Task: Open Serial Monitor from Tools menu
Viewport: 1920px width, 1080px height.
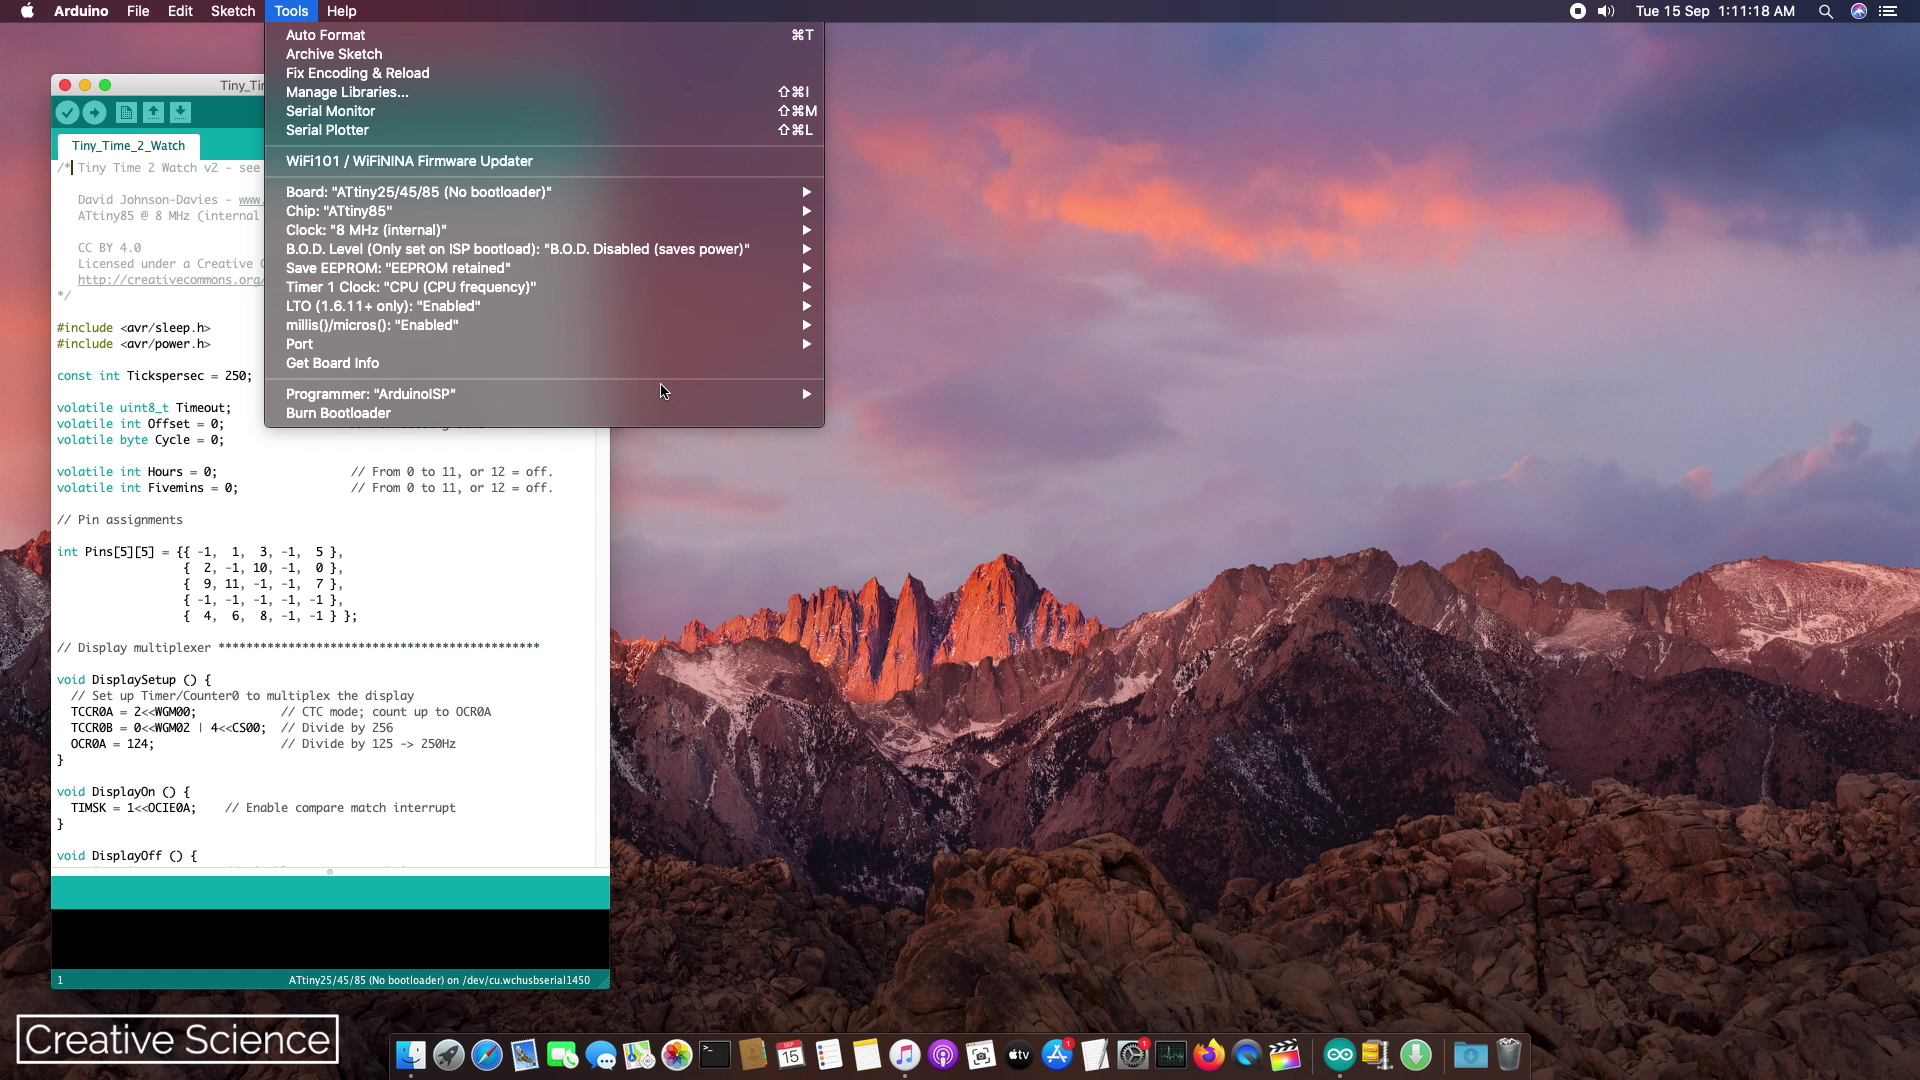Action: pos(545,111)
